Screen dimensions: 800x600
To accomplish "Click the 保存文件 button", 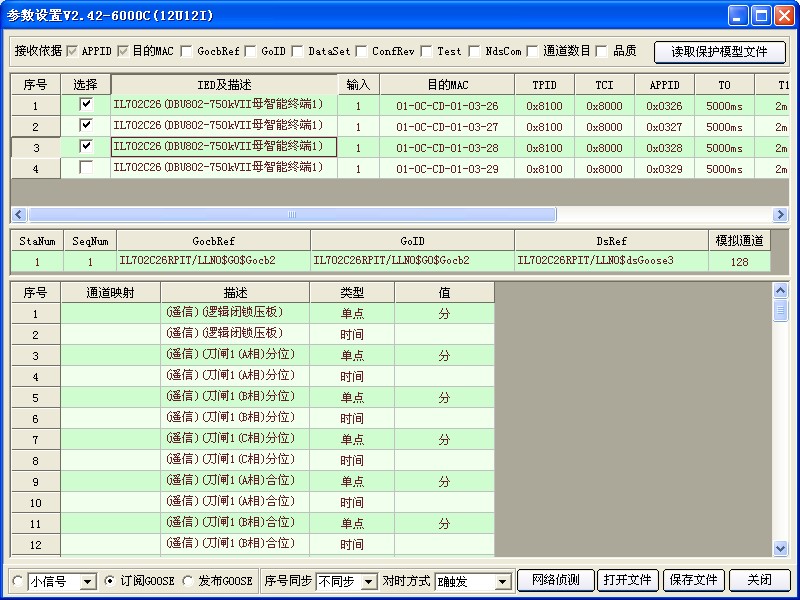I will pyautogui.click(x=693, y=580).
